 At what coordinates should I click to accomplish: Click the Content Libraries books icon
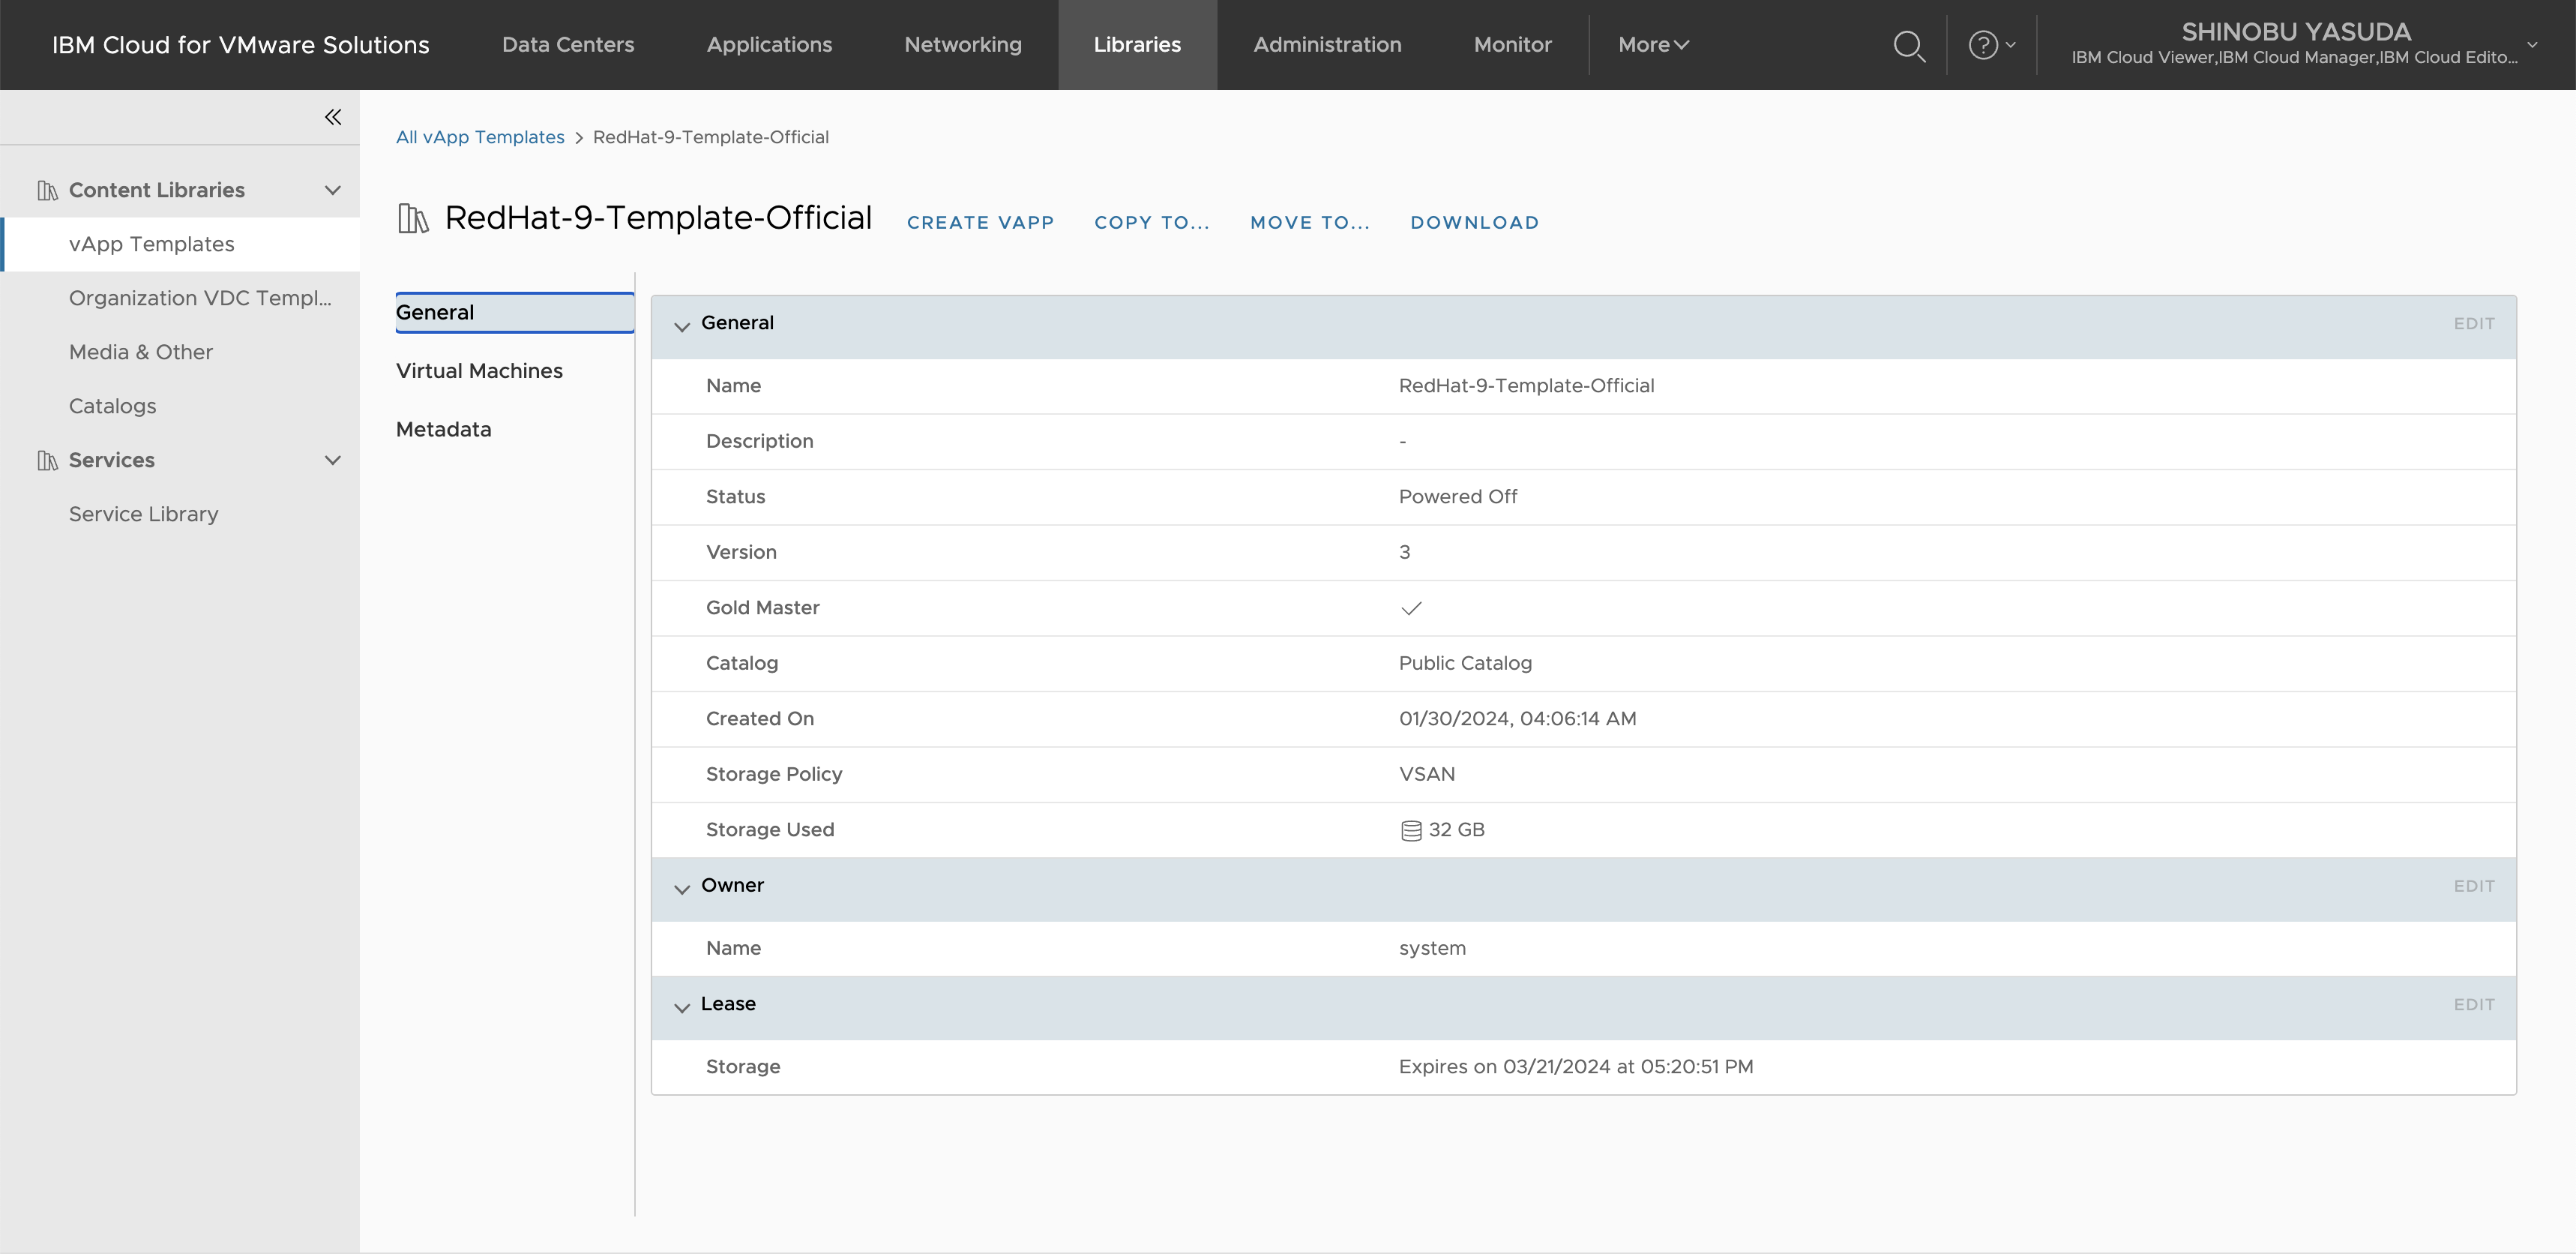pos(47,190)
